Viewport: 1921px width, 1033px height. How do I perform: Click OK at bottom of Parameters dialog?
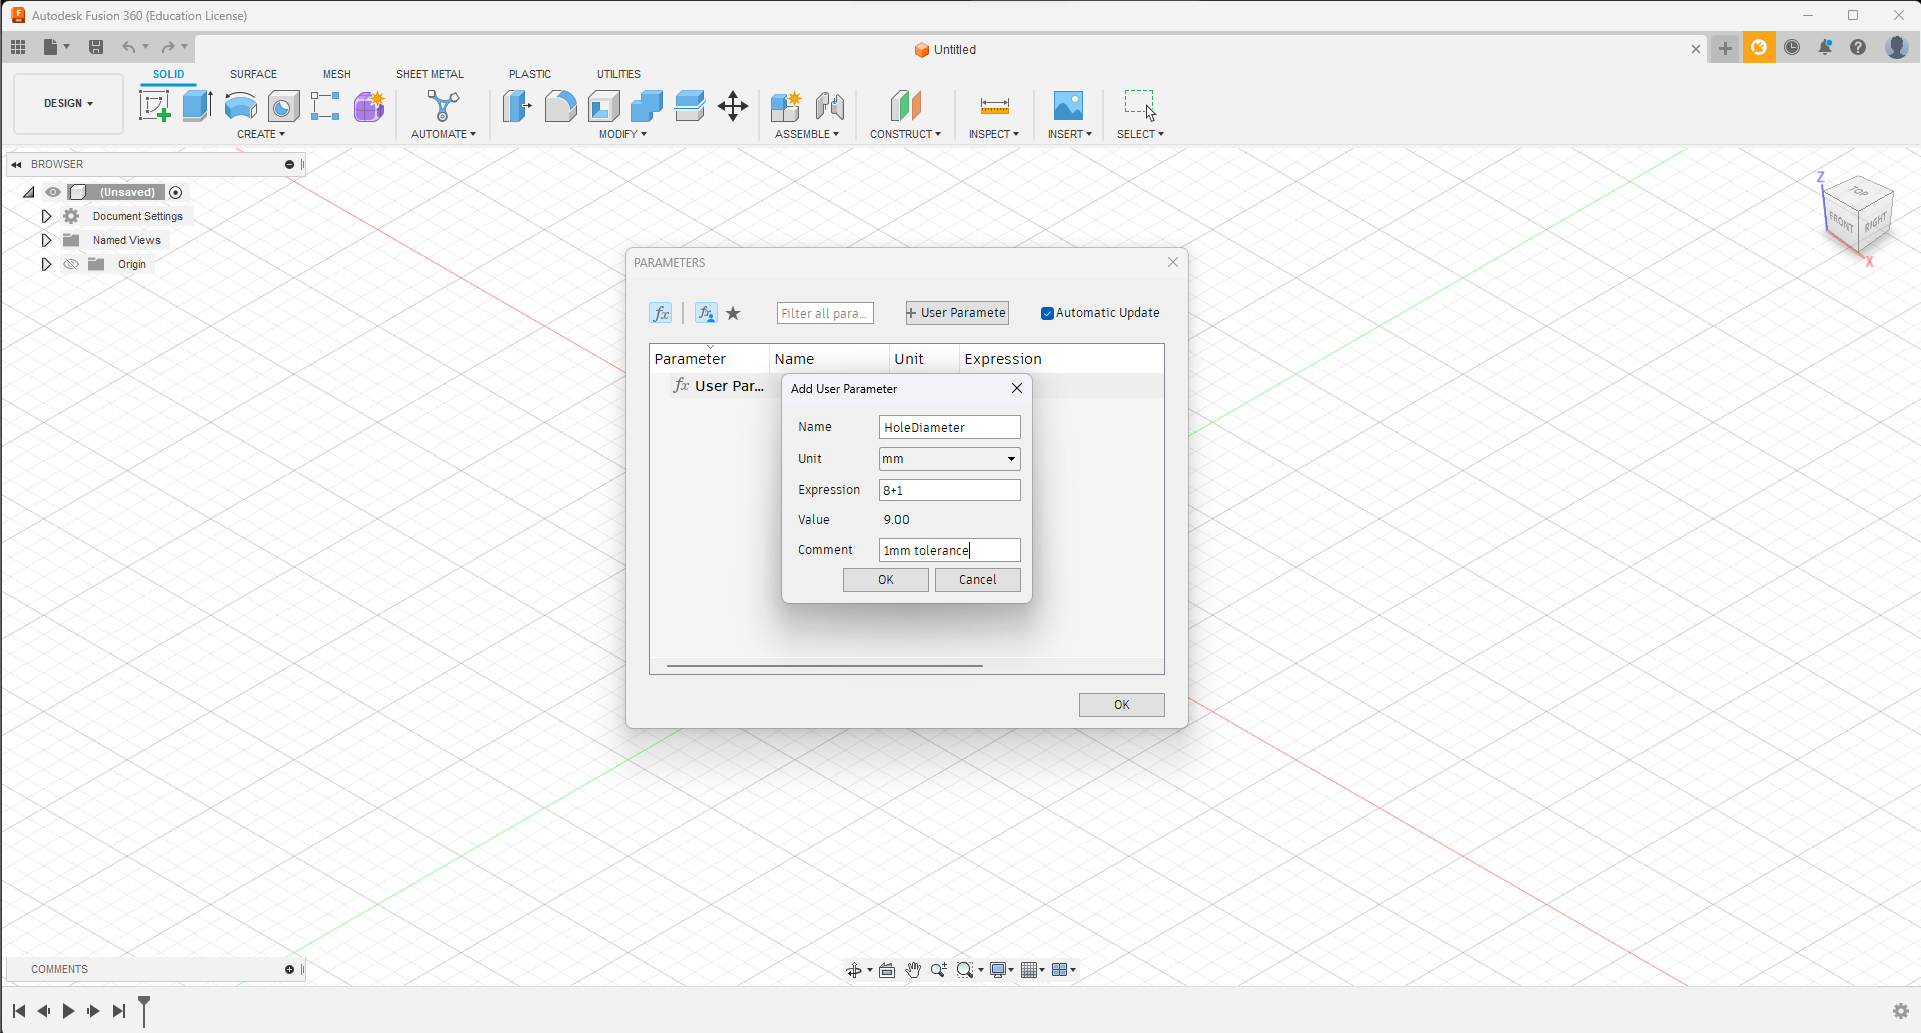tap(1122, 705)
